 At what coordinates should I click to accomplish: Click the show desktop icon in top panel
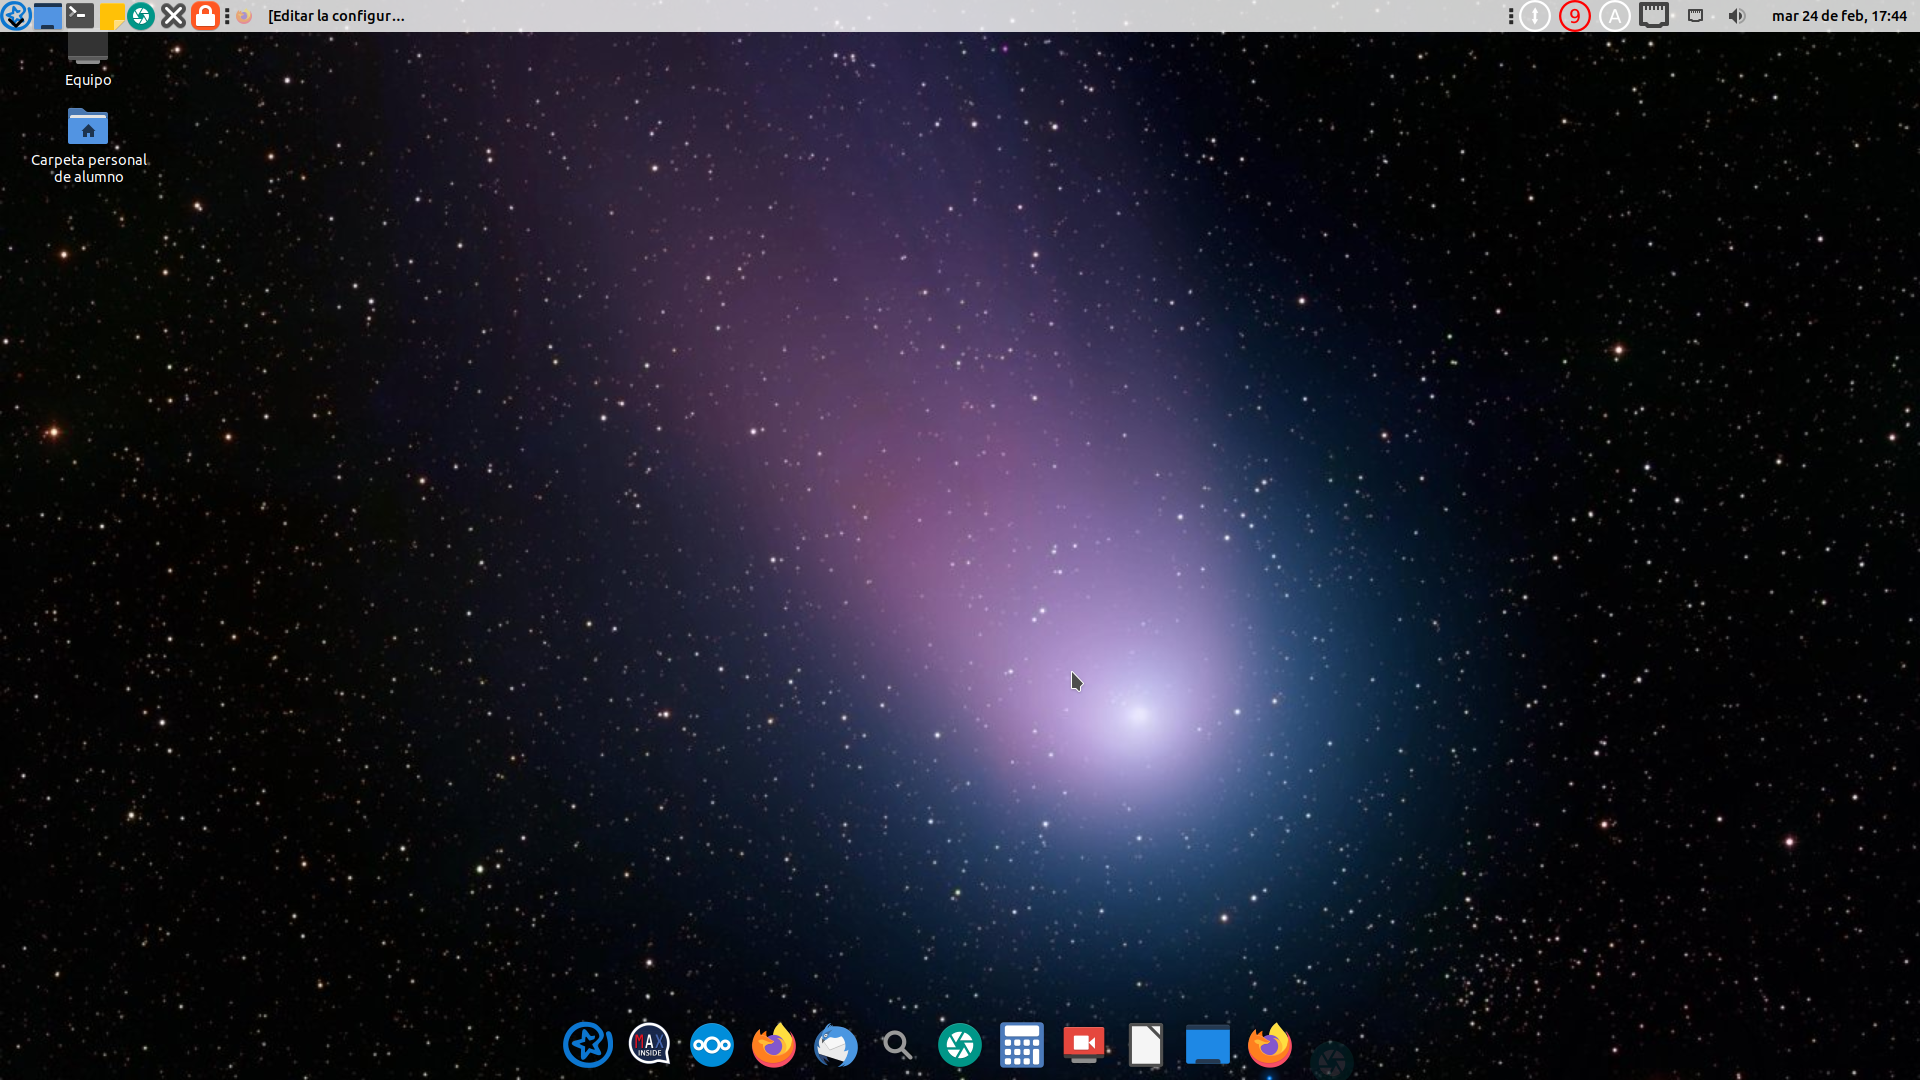[x=47, y=16]
